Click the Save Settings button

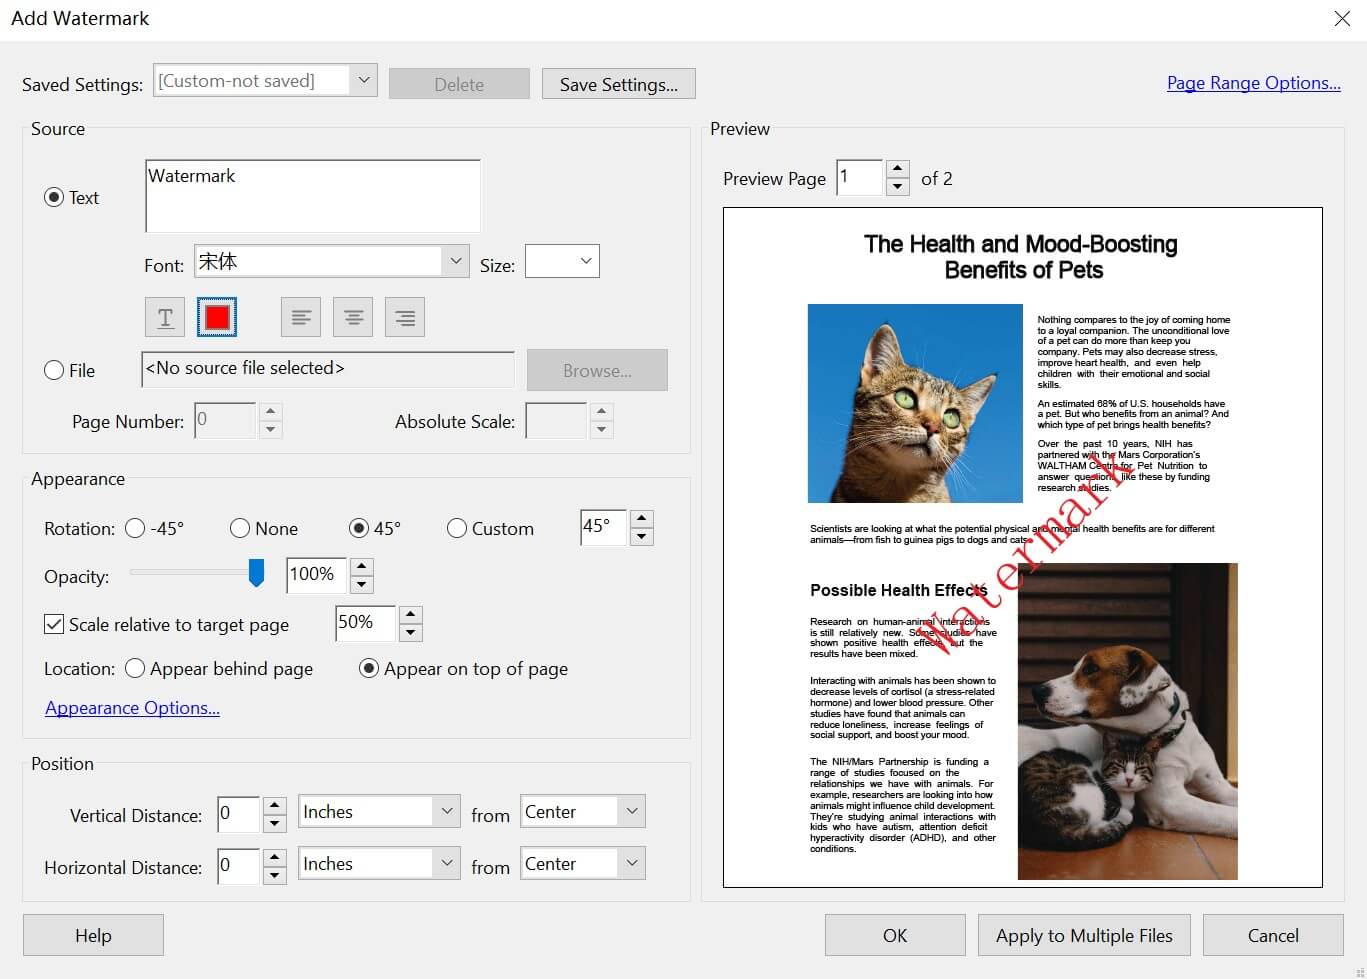(x=618, y=83)
